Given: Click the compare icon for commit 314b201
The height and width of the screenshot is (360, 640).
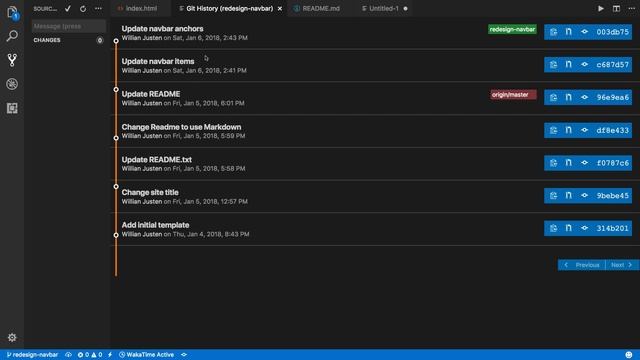Looking at the screenshot, I should pos(569,228).
